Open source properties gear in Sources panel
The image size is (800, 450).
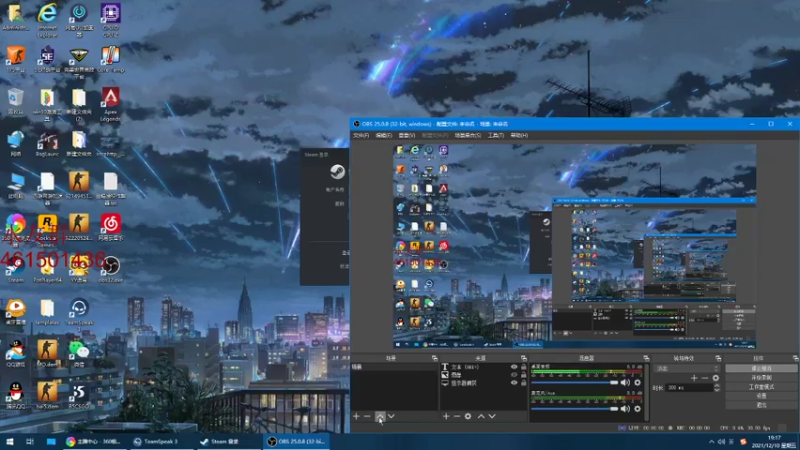pos(468,416)
